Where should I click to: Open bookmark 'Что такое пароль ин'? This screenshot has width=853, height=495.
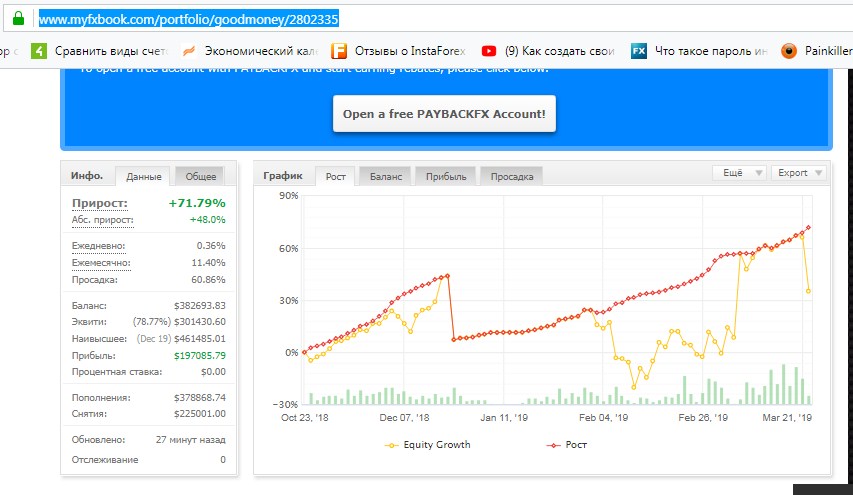tap(711, 51)
